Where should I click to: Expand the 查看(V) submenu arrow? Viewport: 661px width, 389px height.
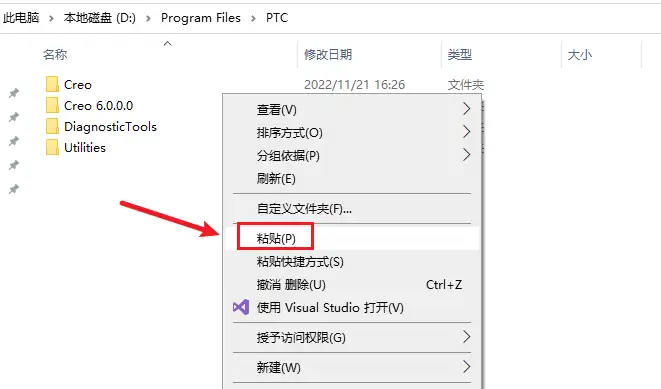click(466, 109)
